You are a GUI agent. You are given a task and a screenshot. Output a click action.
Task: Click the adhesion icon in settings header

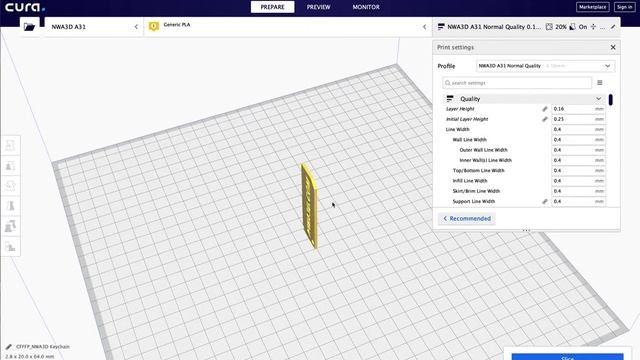[x=593, y=27]
